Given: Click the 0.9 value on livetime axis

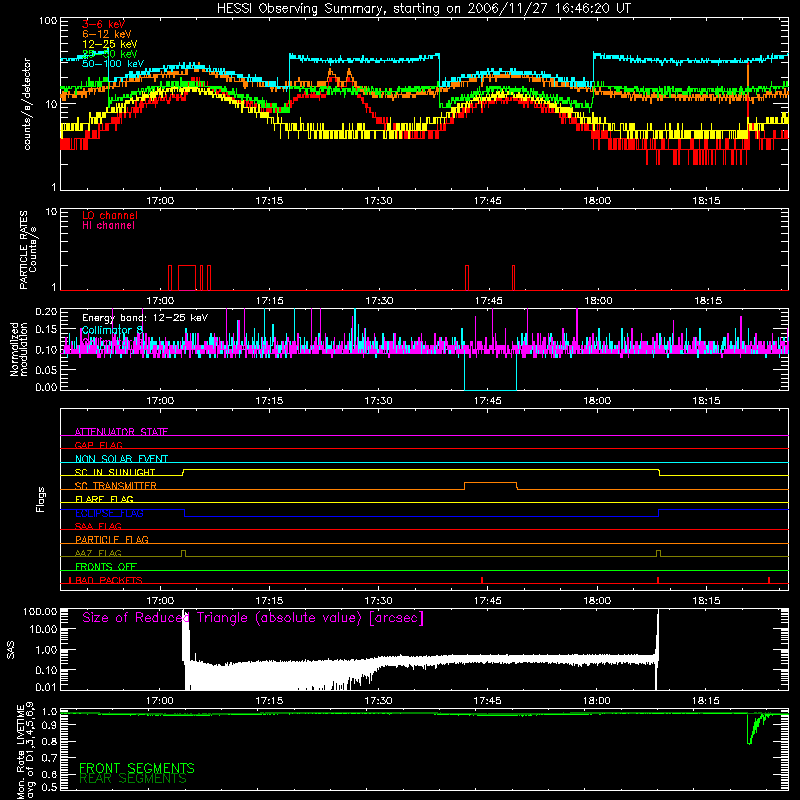Looking at the screenshot, I should (49, 726).
